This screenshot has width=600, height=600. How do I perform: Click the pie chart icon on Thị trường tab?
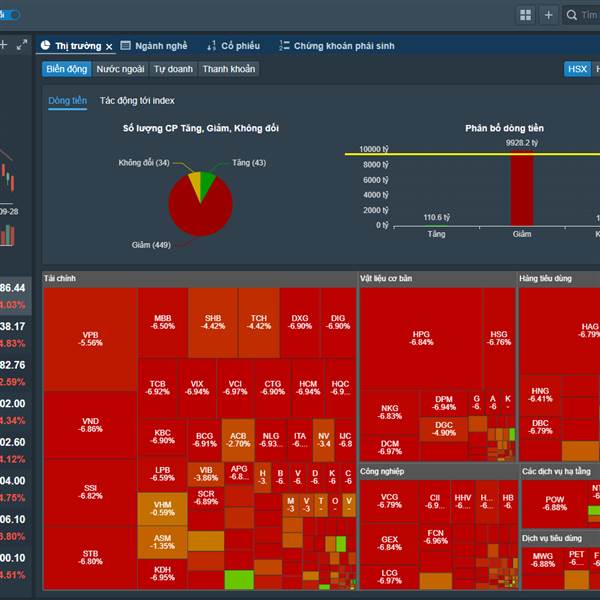(45, 46)
